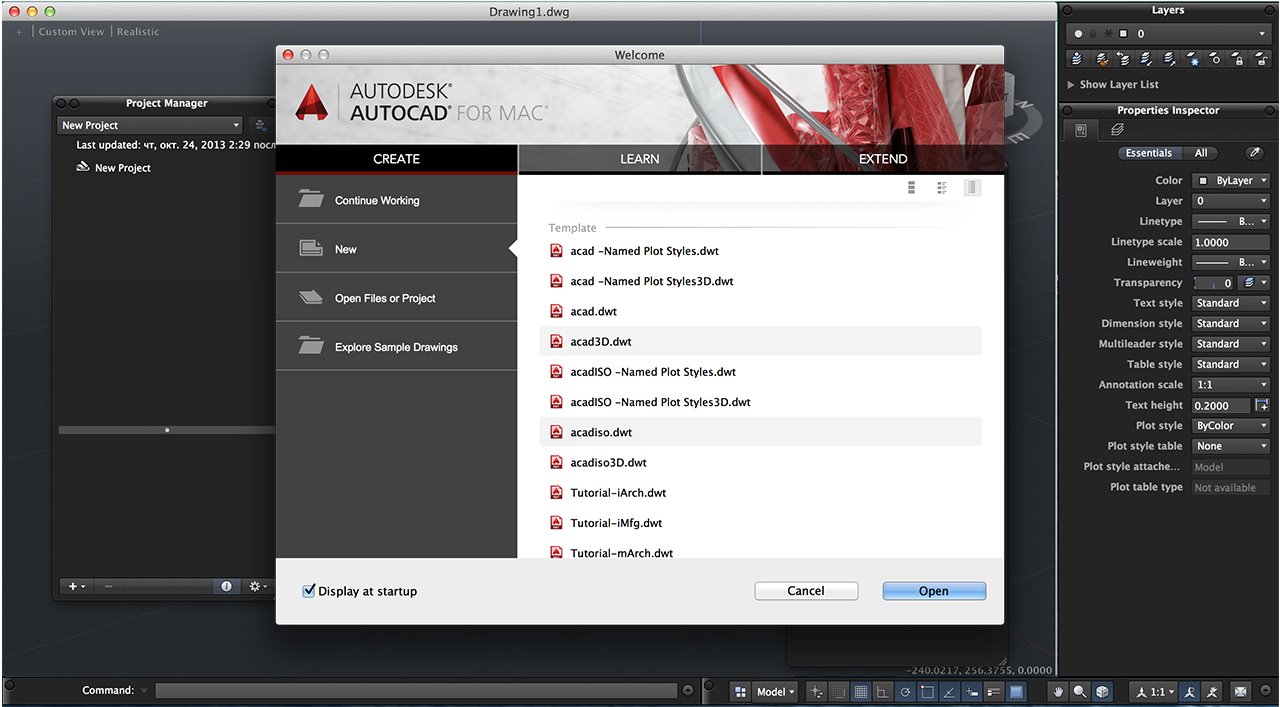Uncheck the Display at startup checkbox
This screenshot has height=707, width=1280.
309,591
